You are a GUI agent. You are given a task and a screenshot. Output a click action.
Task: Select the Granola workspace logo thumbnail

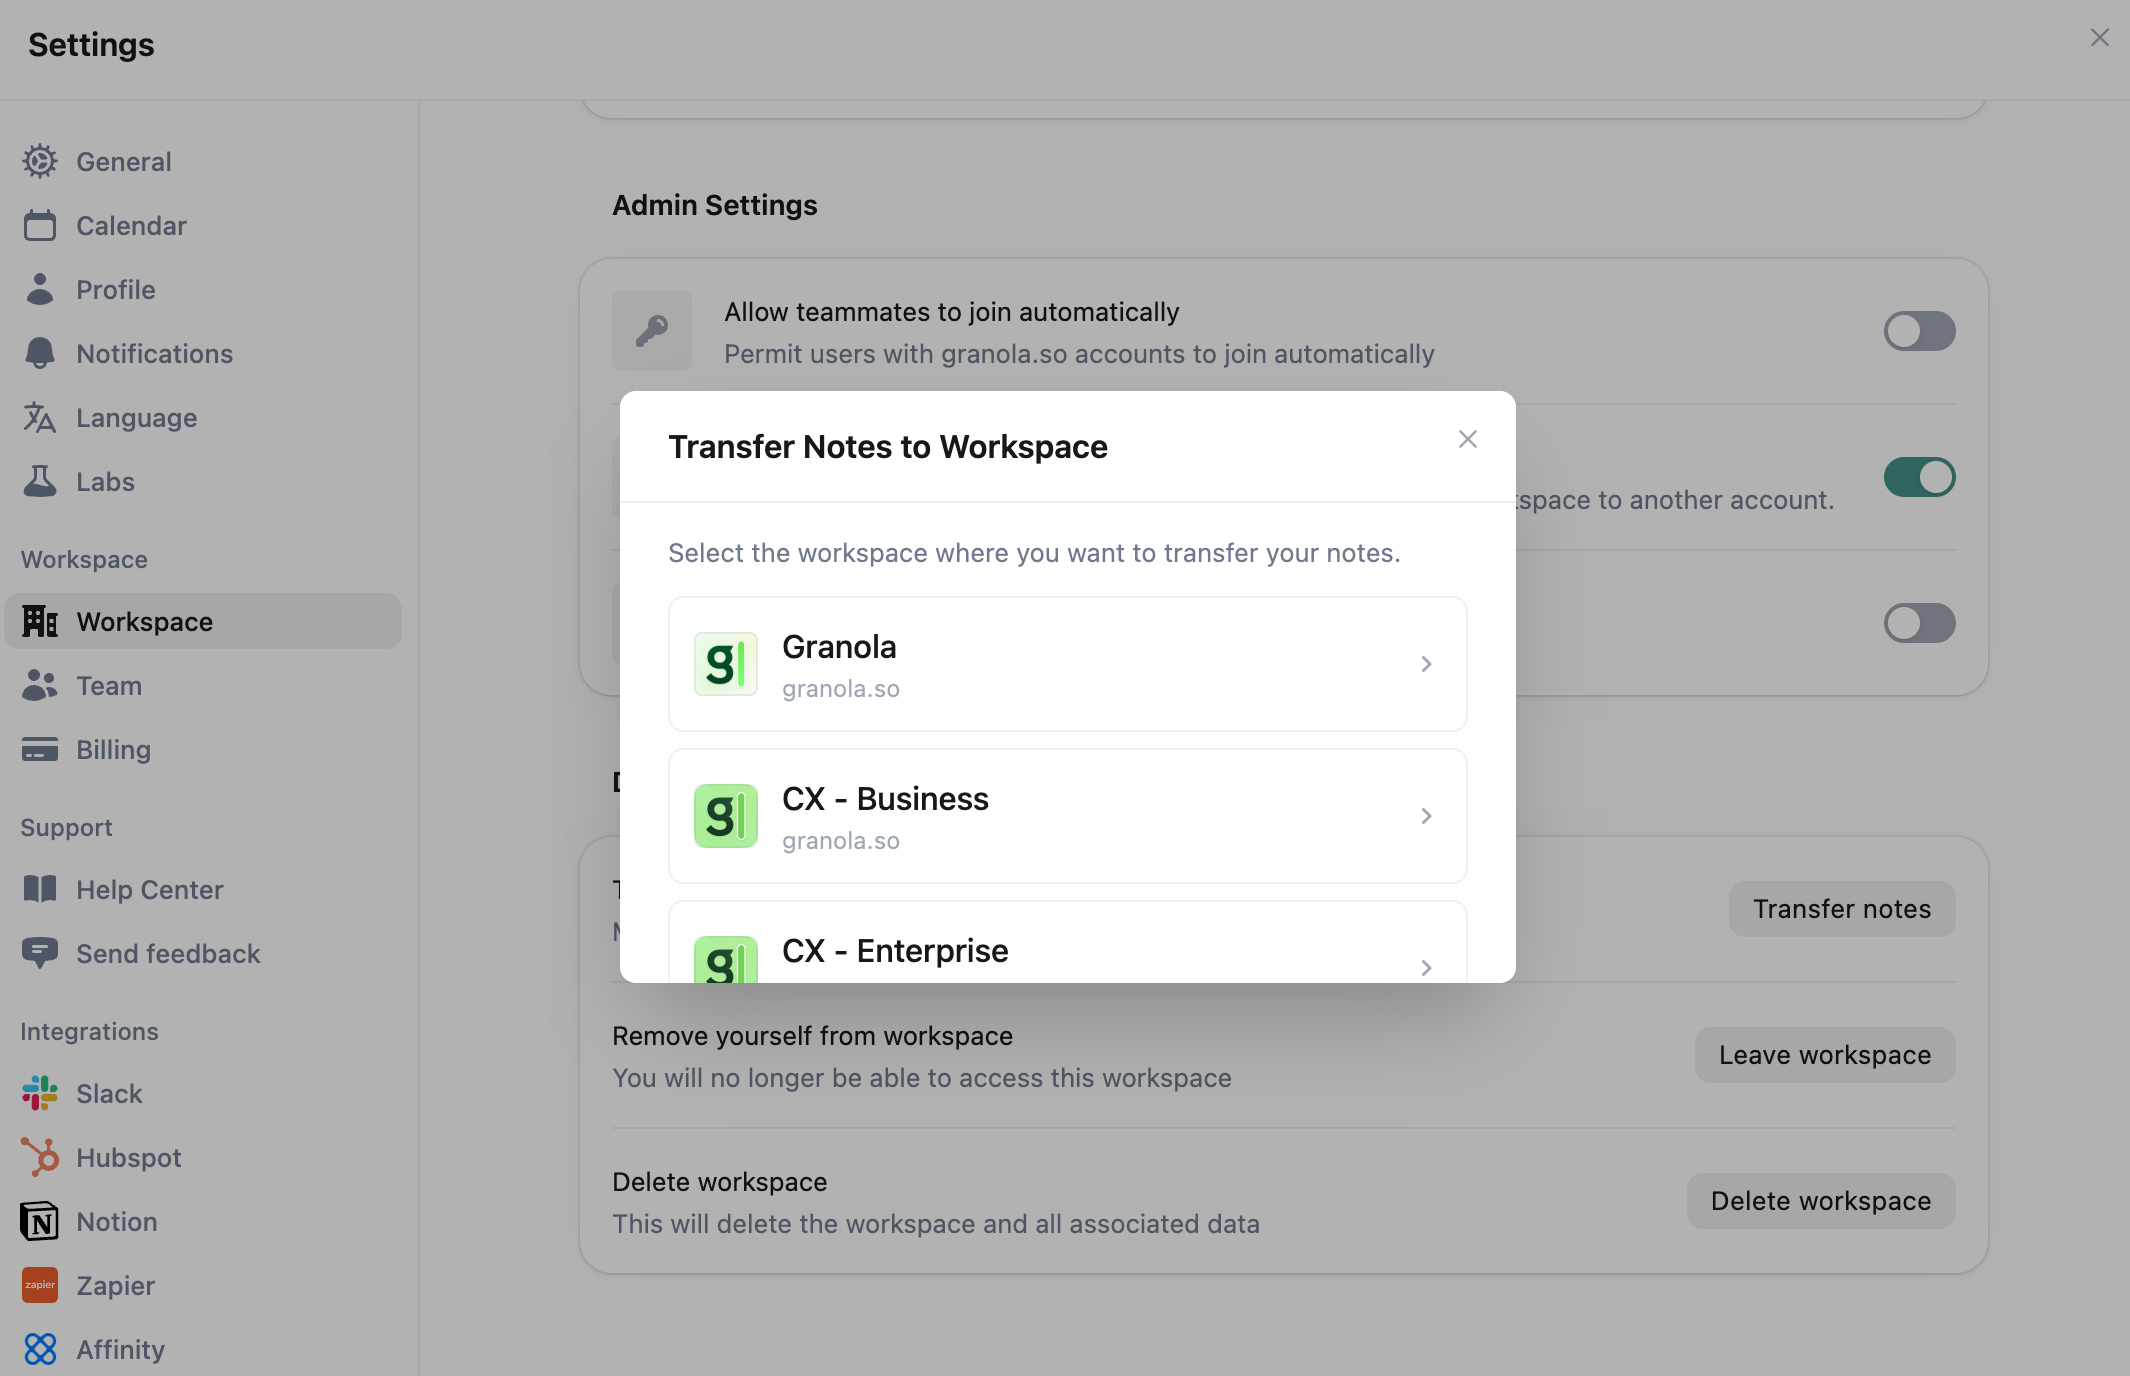click(x=726, y=664)
